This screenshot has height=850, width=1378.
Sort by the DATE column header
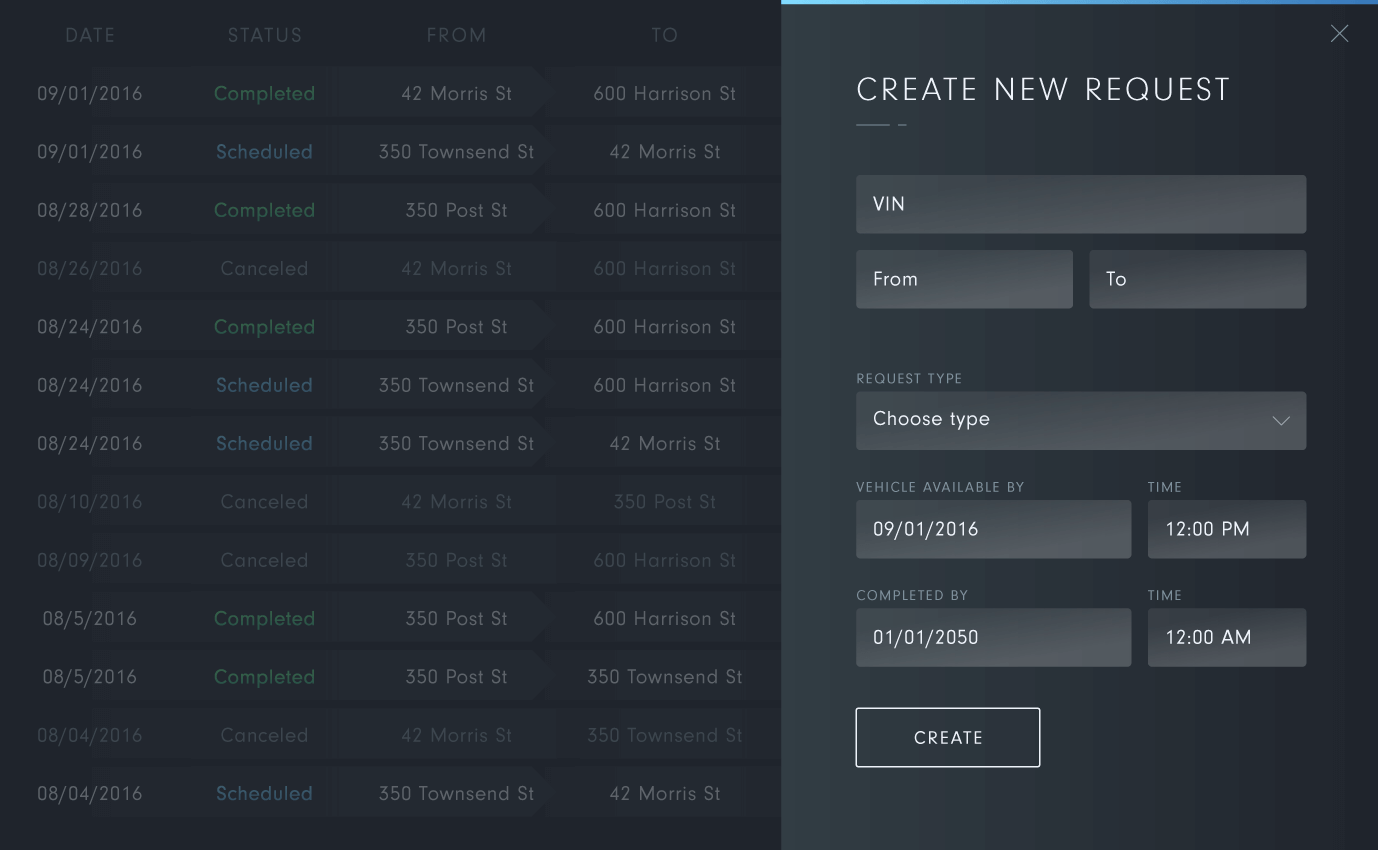click(90, 35)
